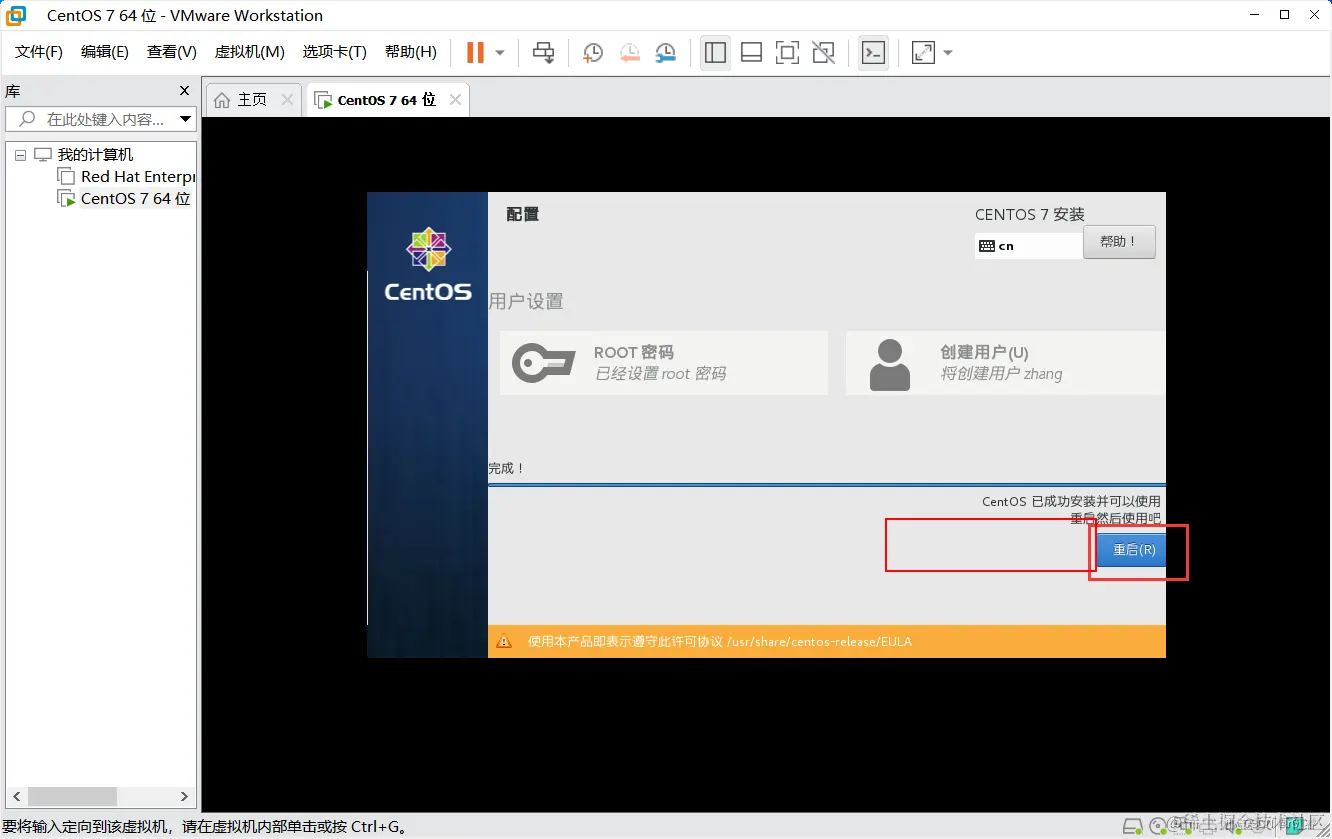Click the CENTOS 7 安装 title text
This screenshot has height=839, width=1332.
point(1030,215)
